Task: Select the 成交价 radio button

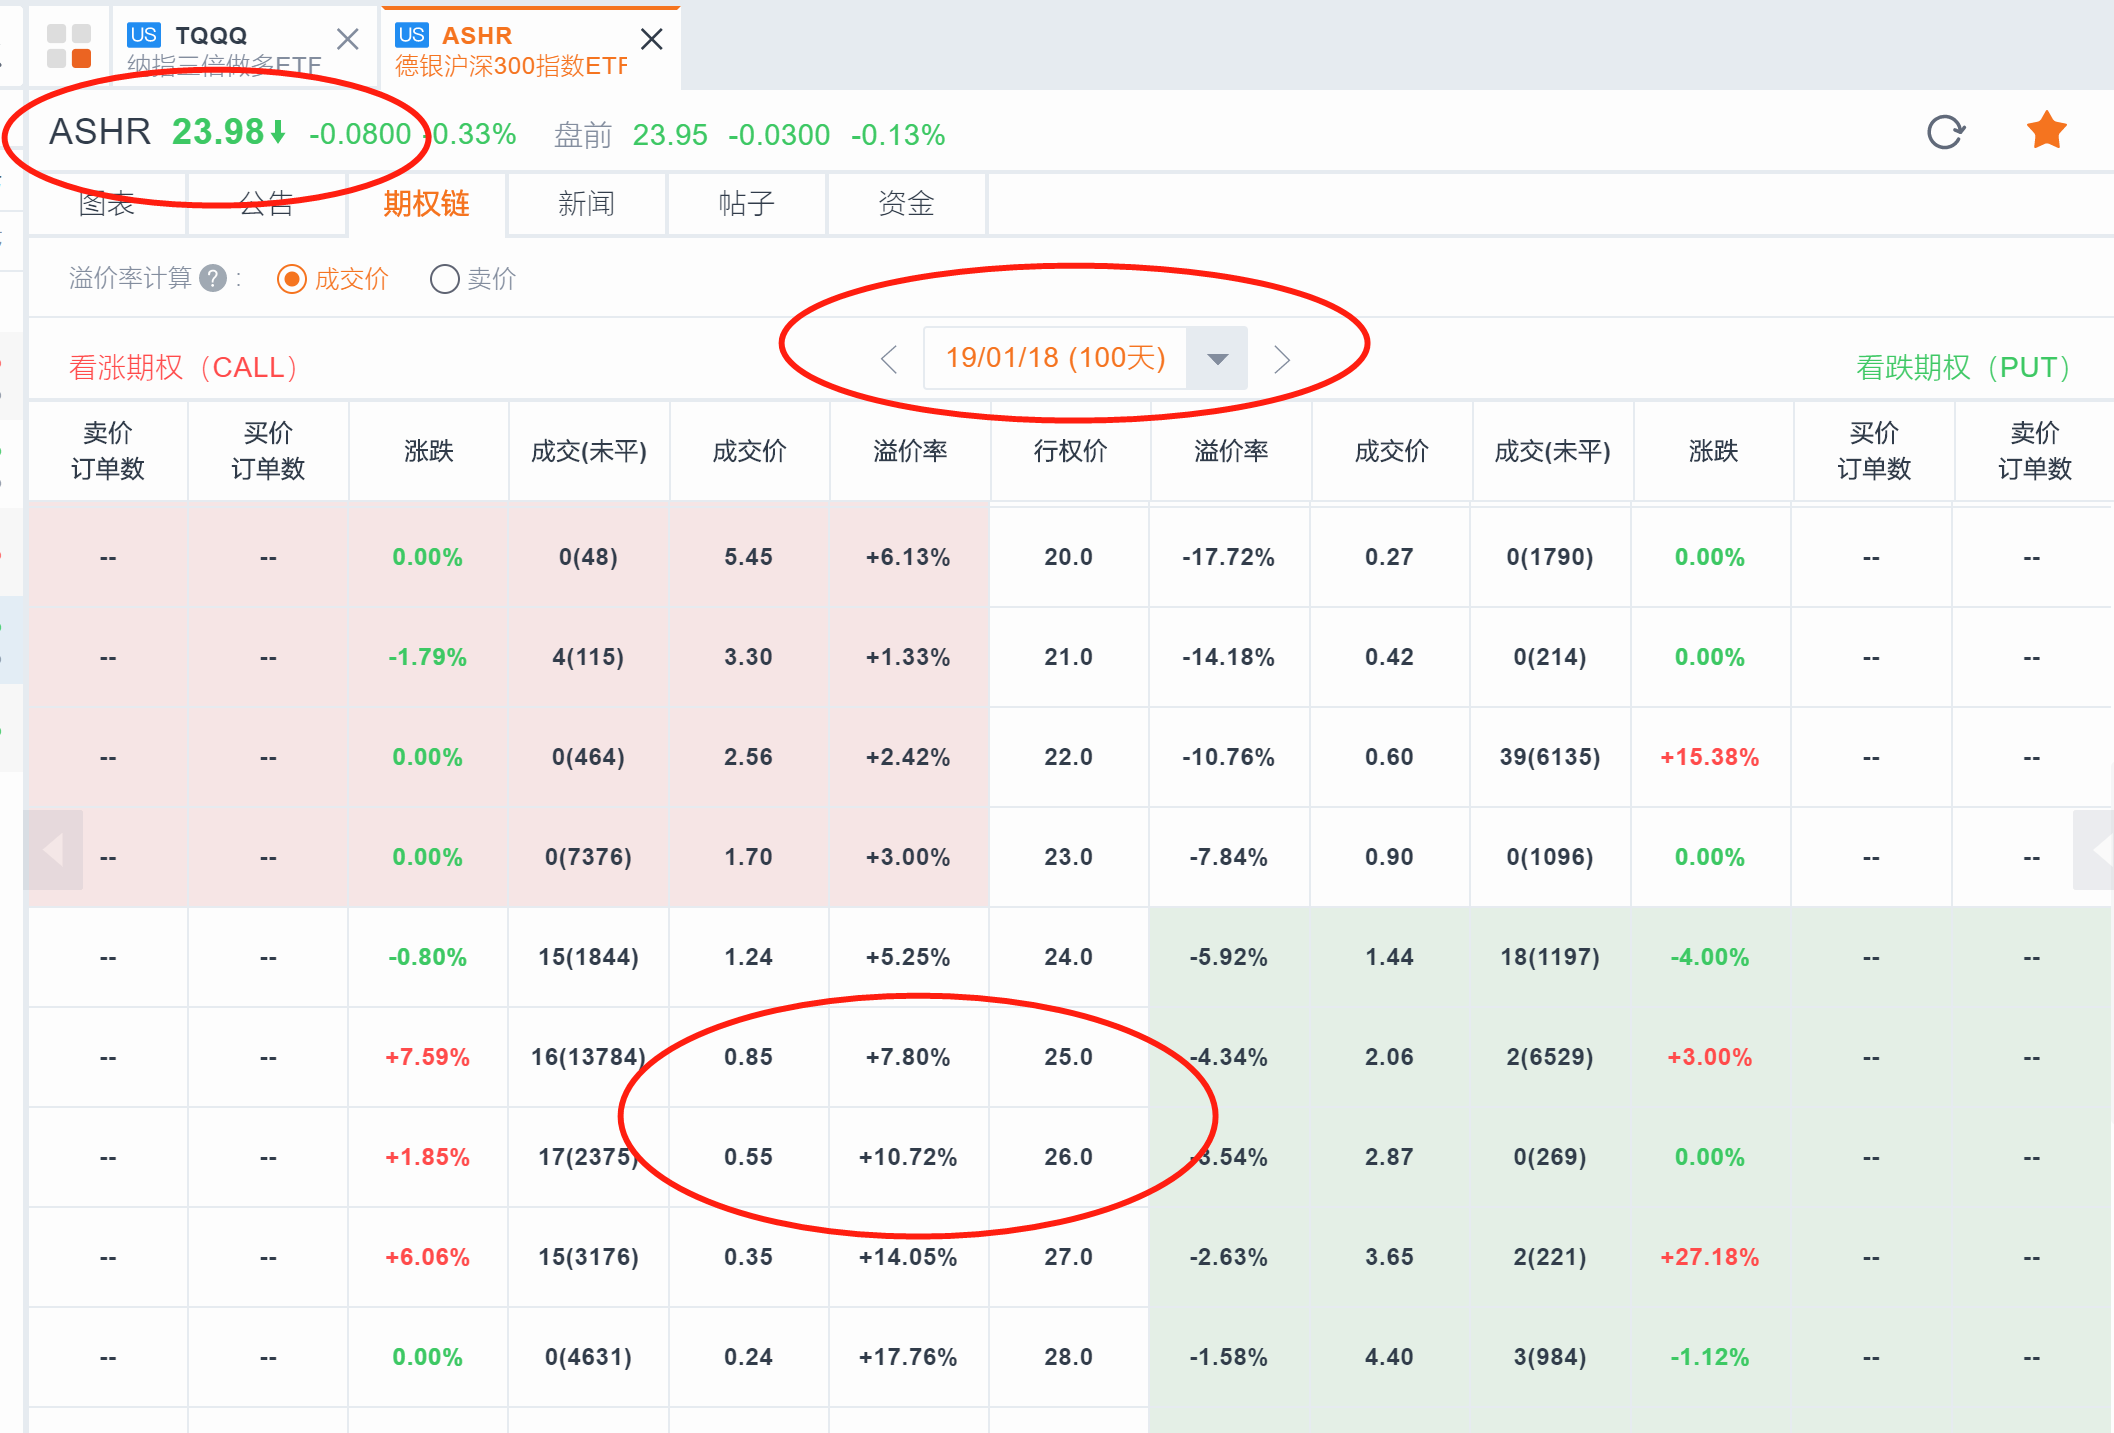Action: tap(291, 279)
